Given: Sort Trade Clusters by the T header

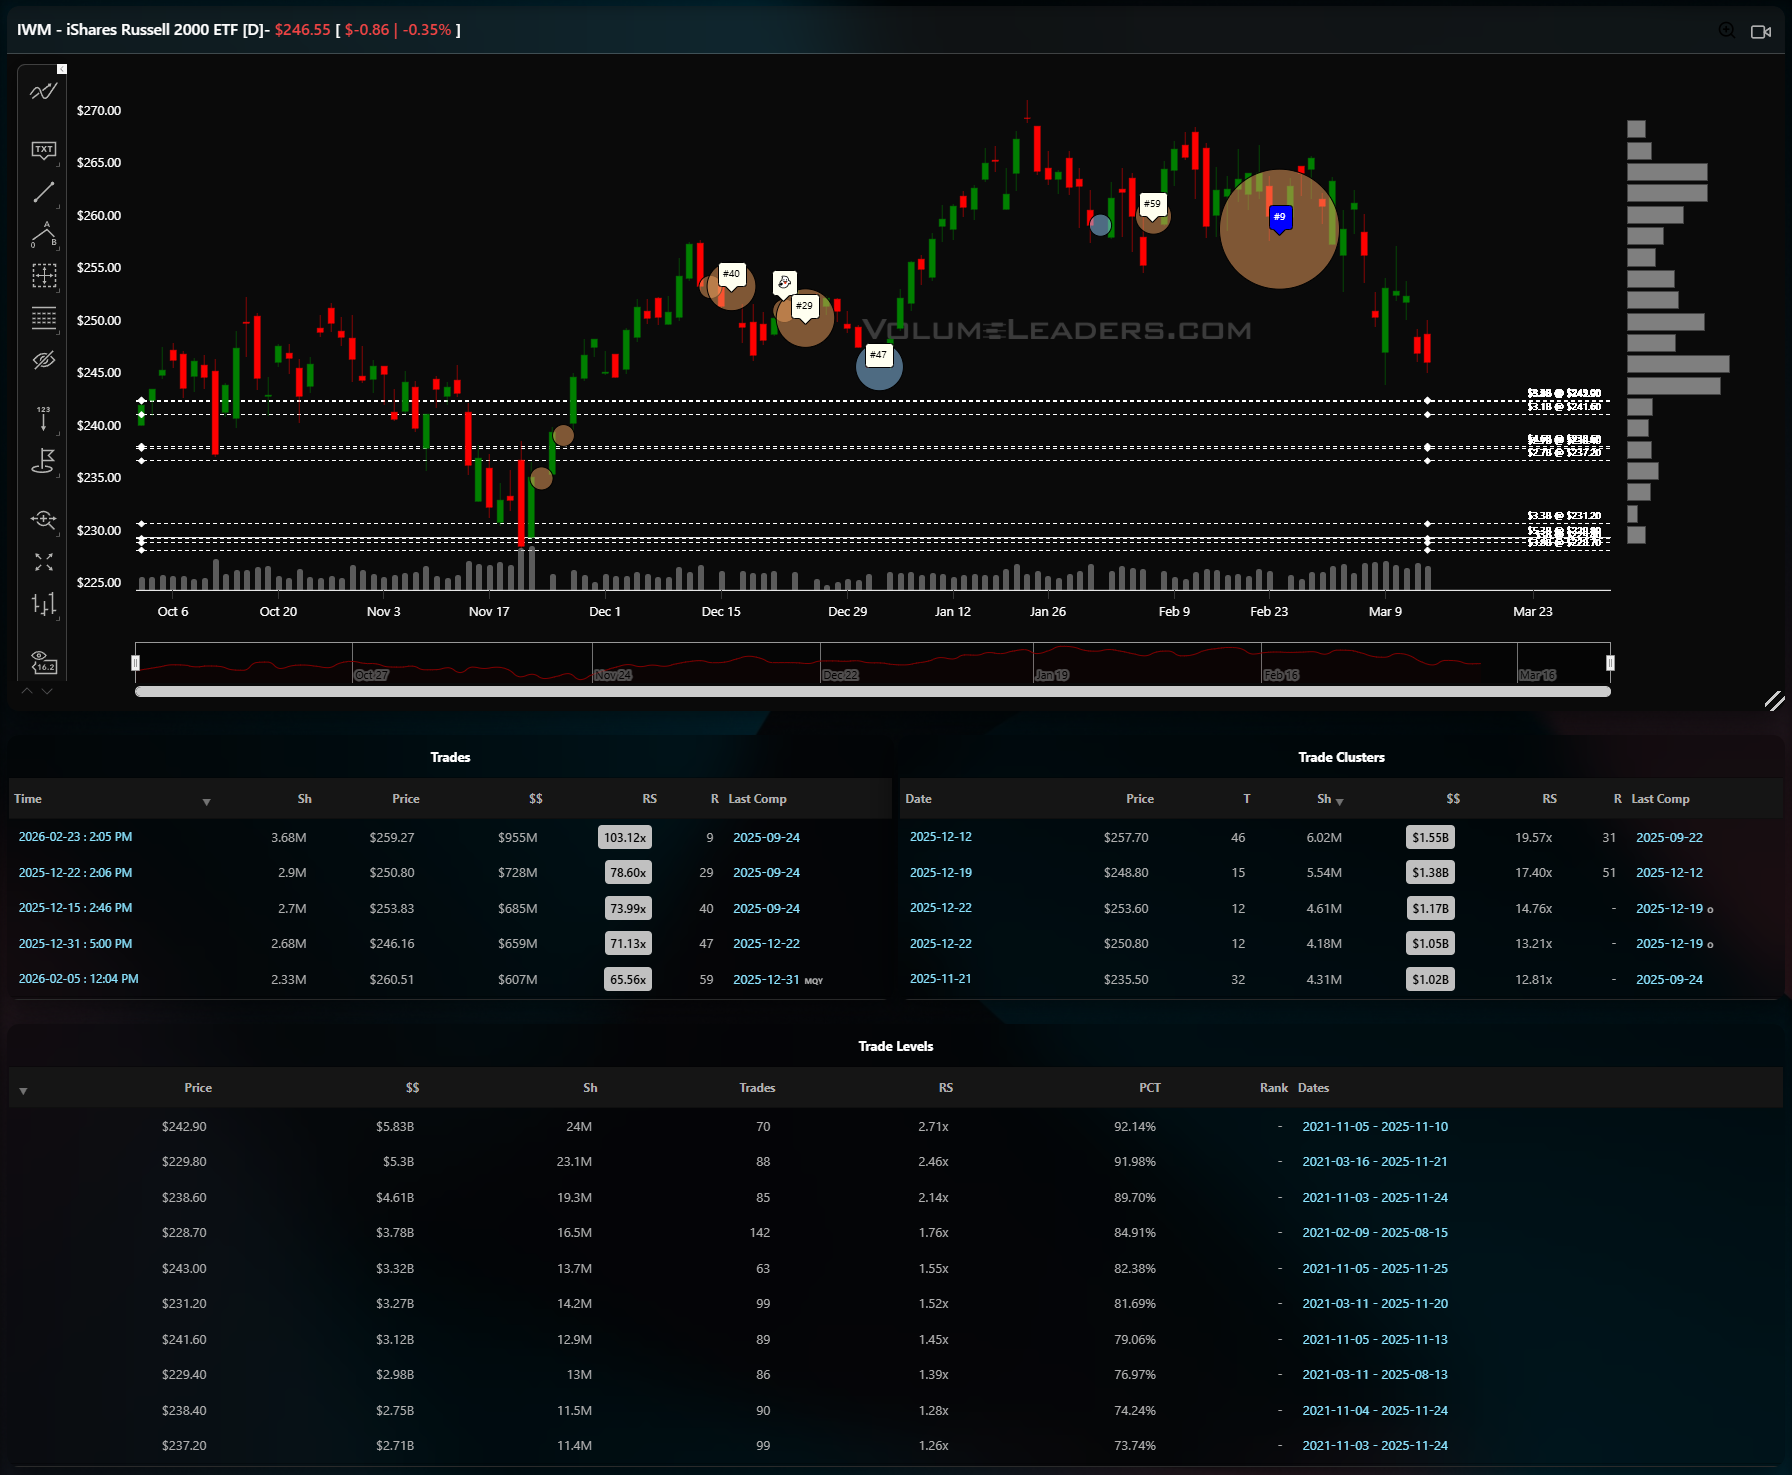Looking at the screenshot, I should point(1246,799).
